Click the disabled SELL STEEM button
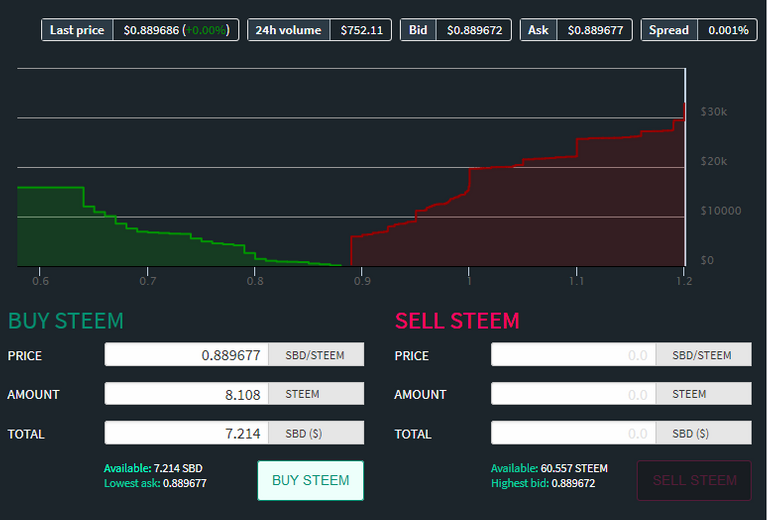Image resolution: width=768 pixels, height=520 pixels. click(x=694, y=480)
